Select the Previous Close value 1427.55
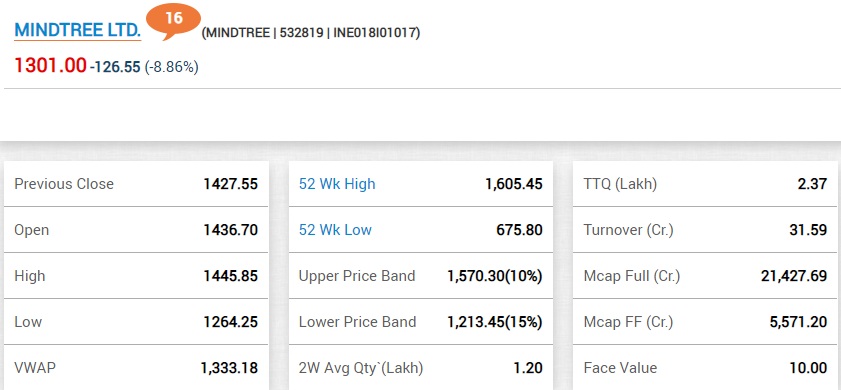 (x=231, y=184)
